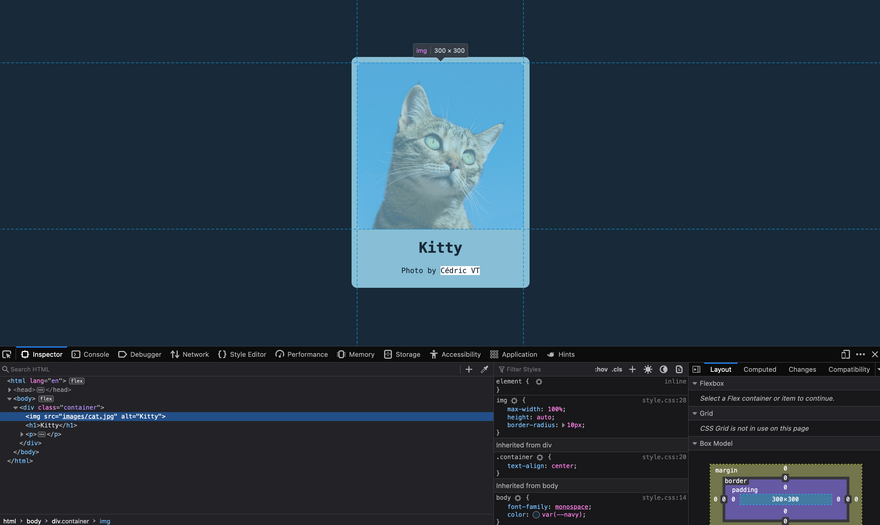Viewport: 880px width, 525px height.
Task: Toggle dark color scheme simulation
Action: coord(663,369)
